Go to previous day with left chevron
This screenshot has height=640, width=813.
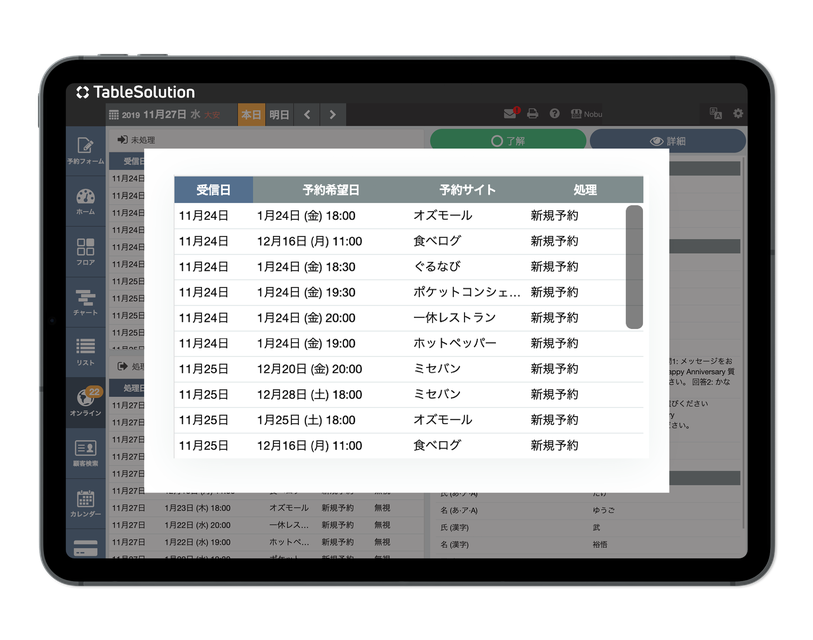(307, 115)
